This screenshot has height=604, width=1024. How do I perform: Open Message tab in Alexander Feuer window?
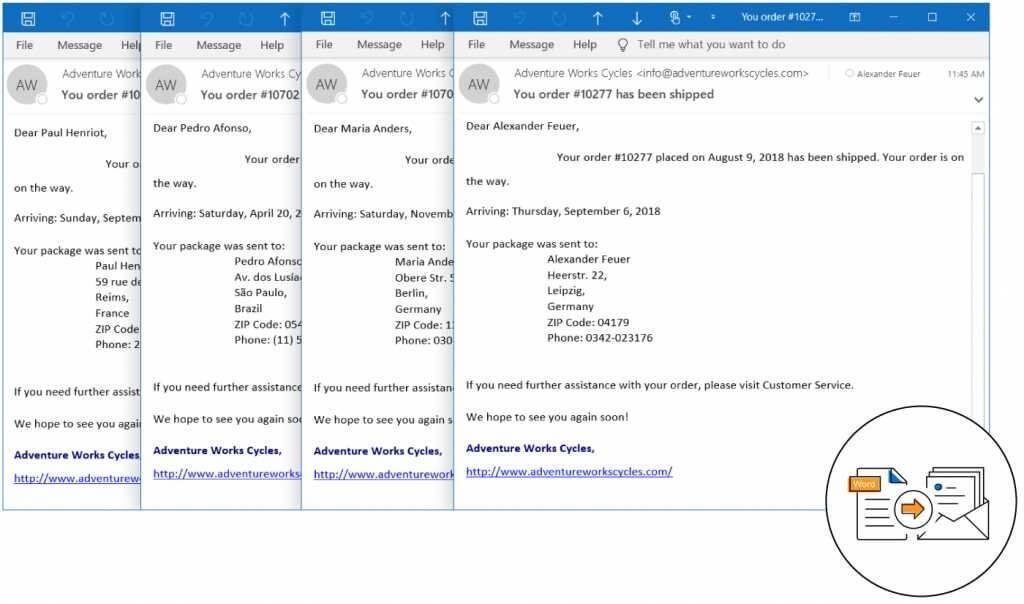pos(532,44)
